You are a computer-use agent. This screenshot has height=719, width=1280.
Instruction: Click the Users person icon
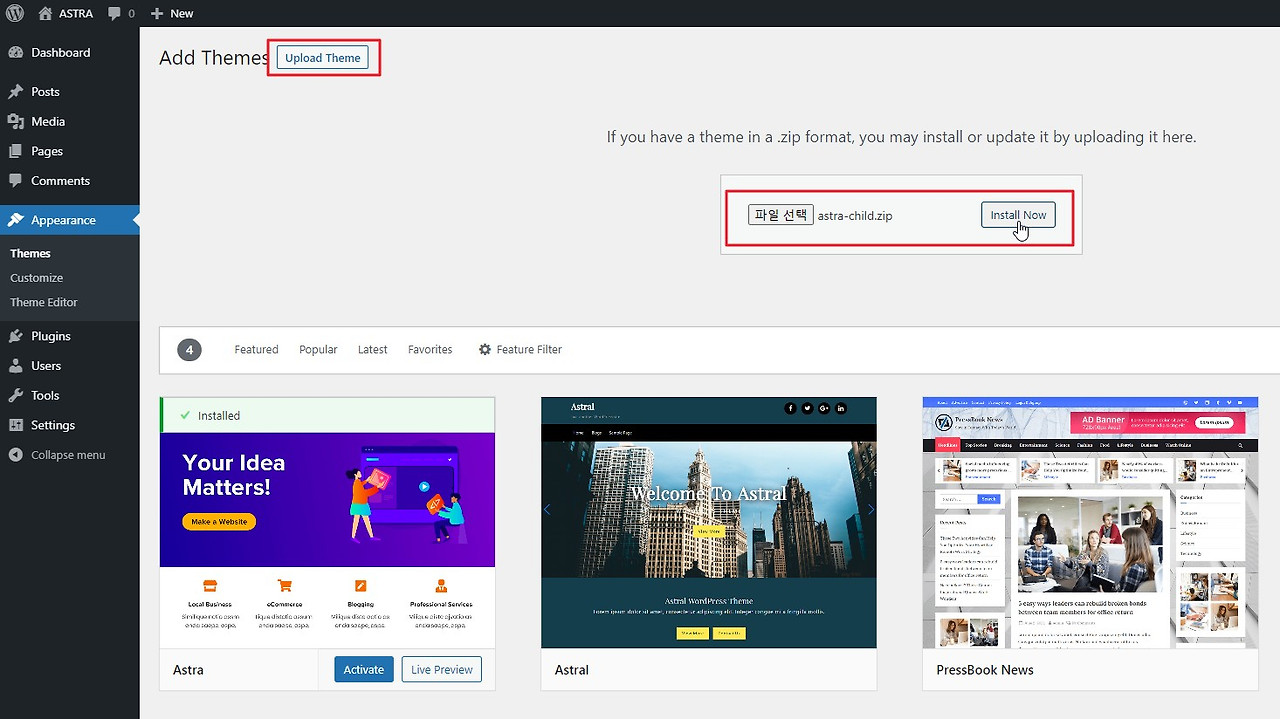[15, 366]
